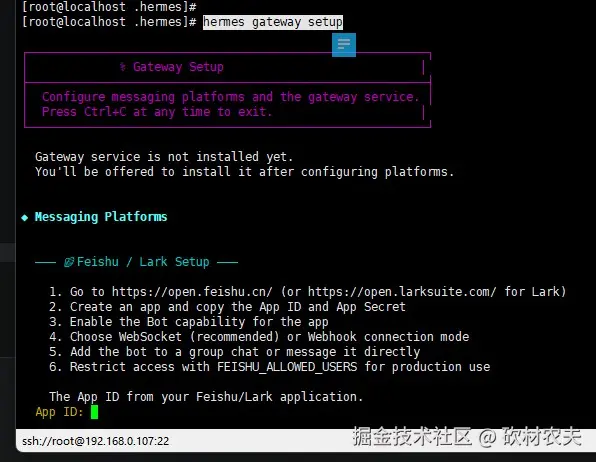Click the highlighted 'hermes gateway setup' command
The height and width of the screenshot is (462, 596).
pyautogui.click(x=273, y=22)
